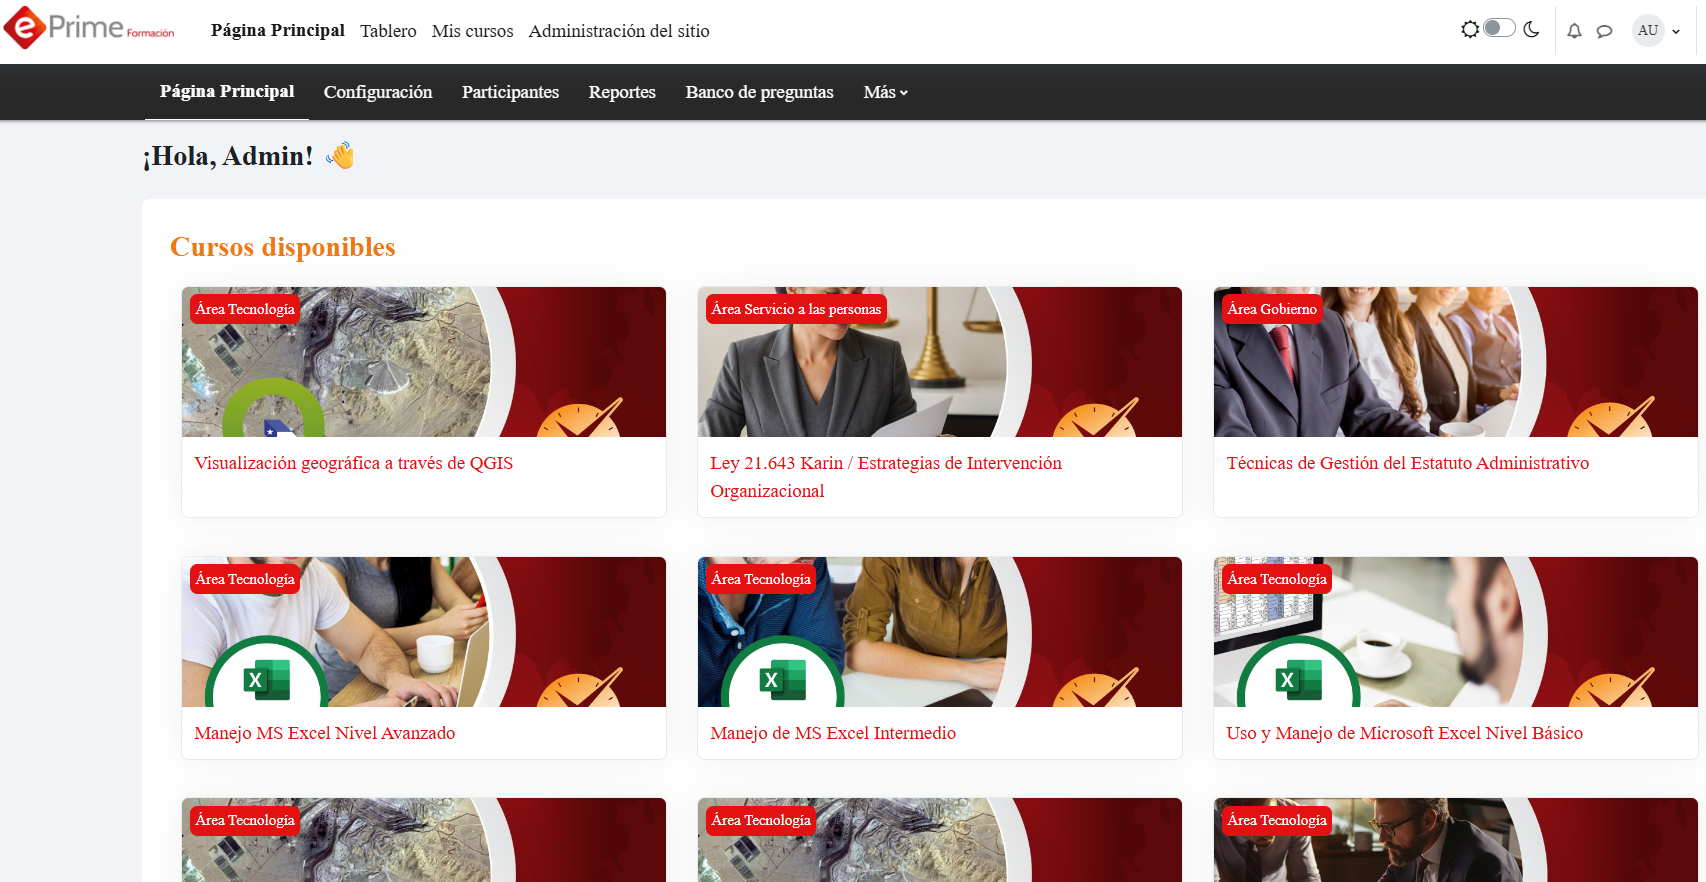Open the messages chat bubble icon

1604,31
